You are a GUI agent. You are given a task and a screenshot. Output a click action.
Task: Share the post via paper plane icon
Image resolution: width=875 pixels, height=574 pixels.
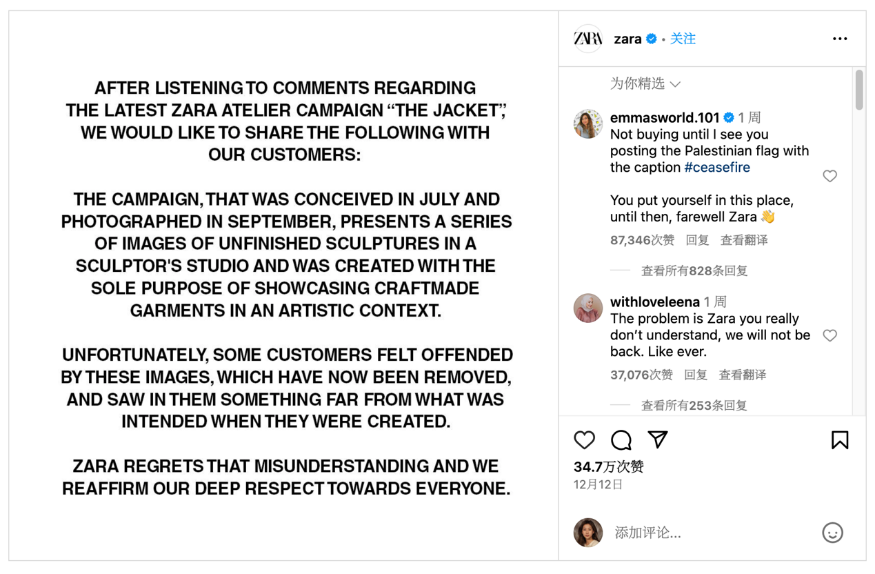(658, 440)
